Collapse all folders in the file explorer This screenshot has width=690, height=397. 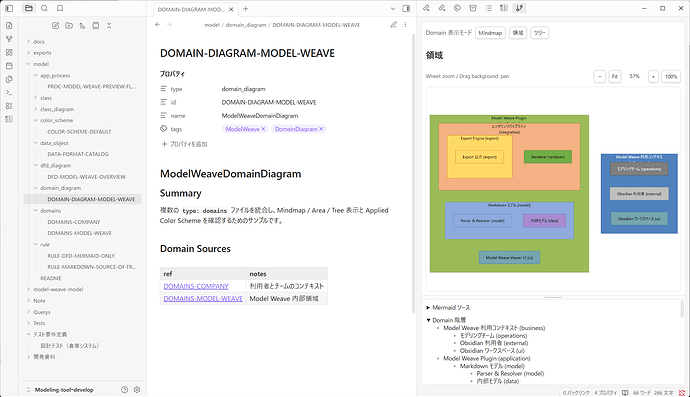click(109, 26)
